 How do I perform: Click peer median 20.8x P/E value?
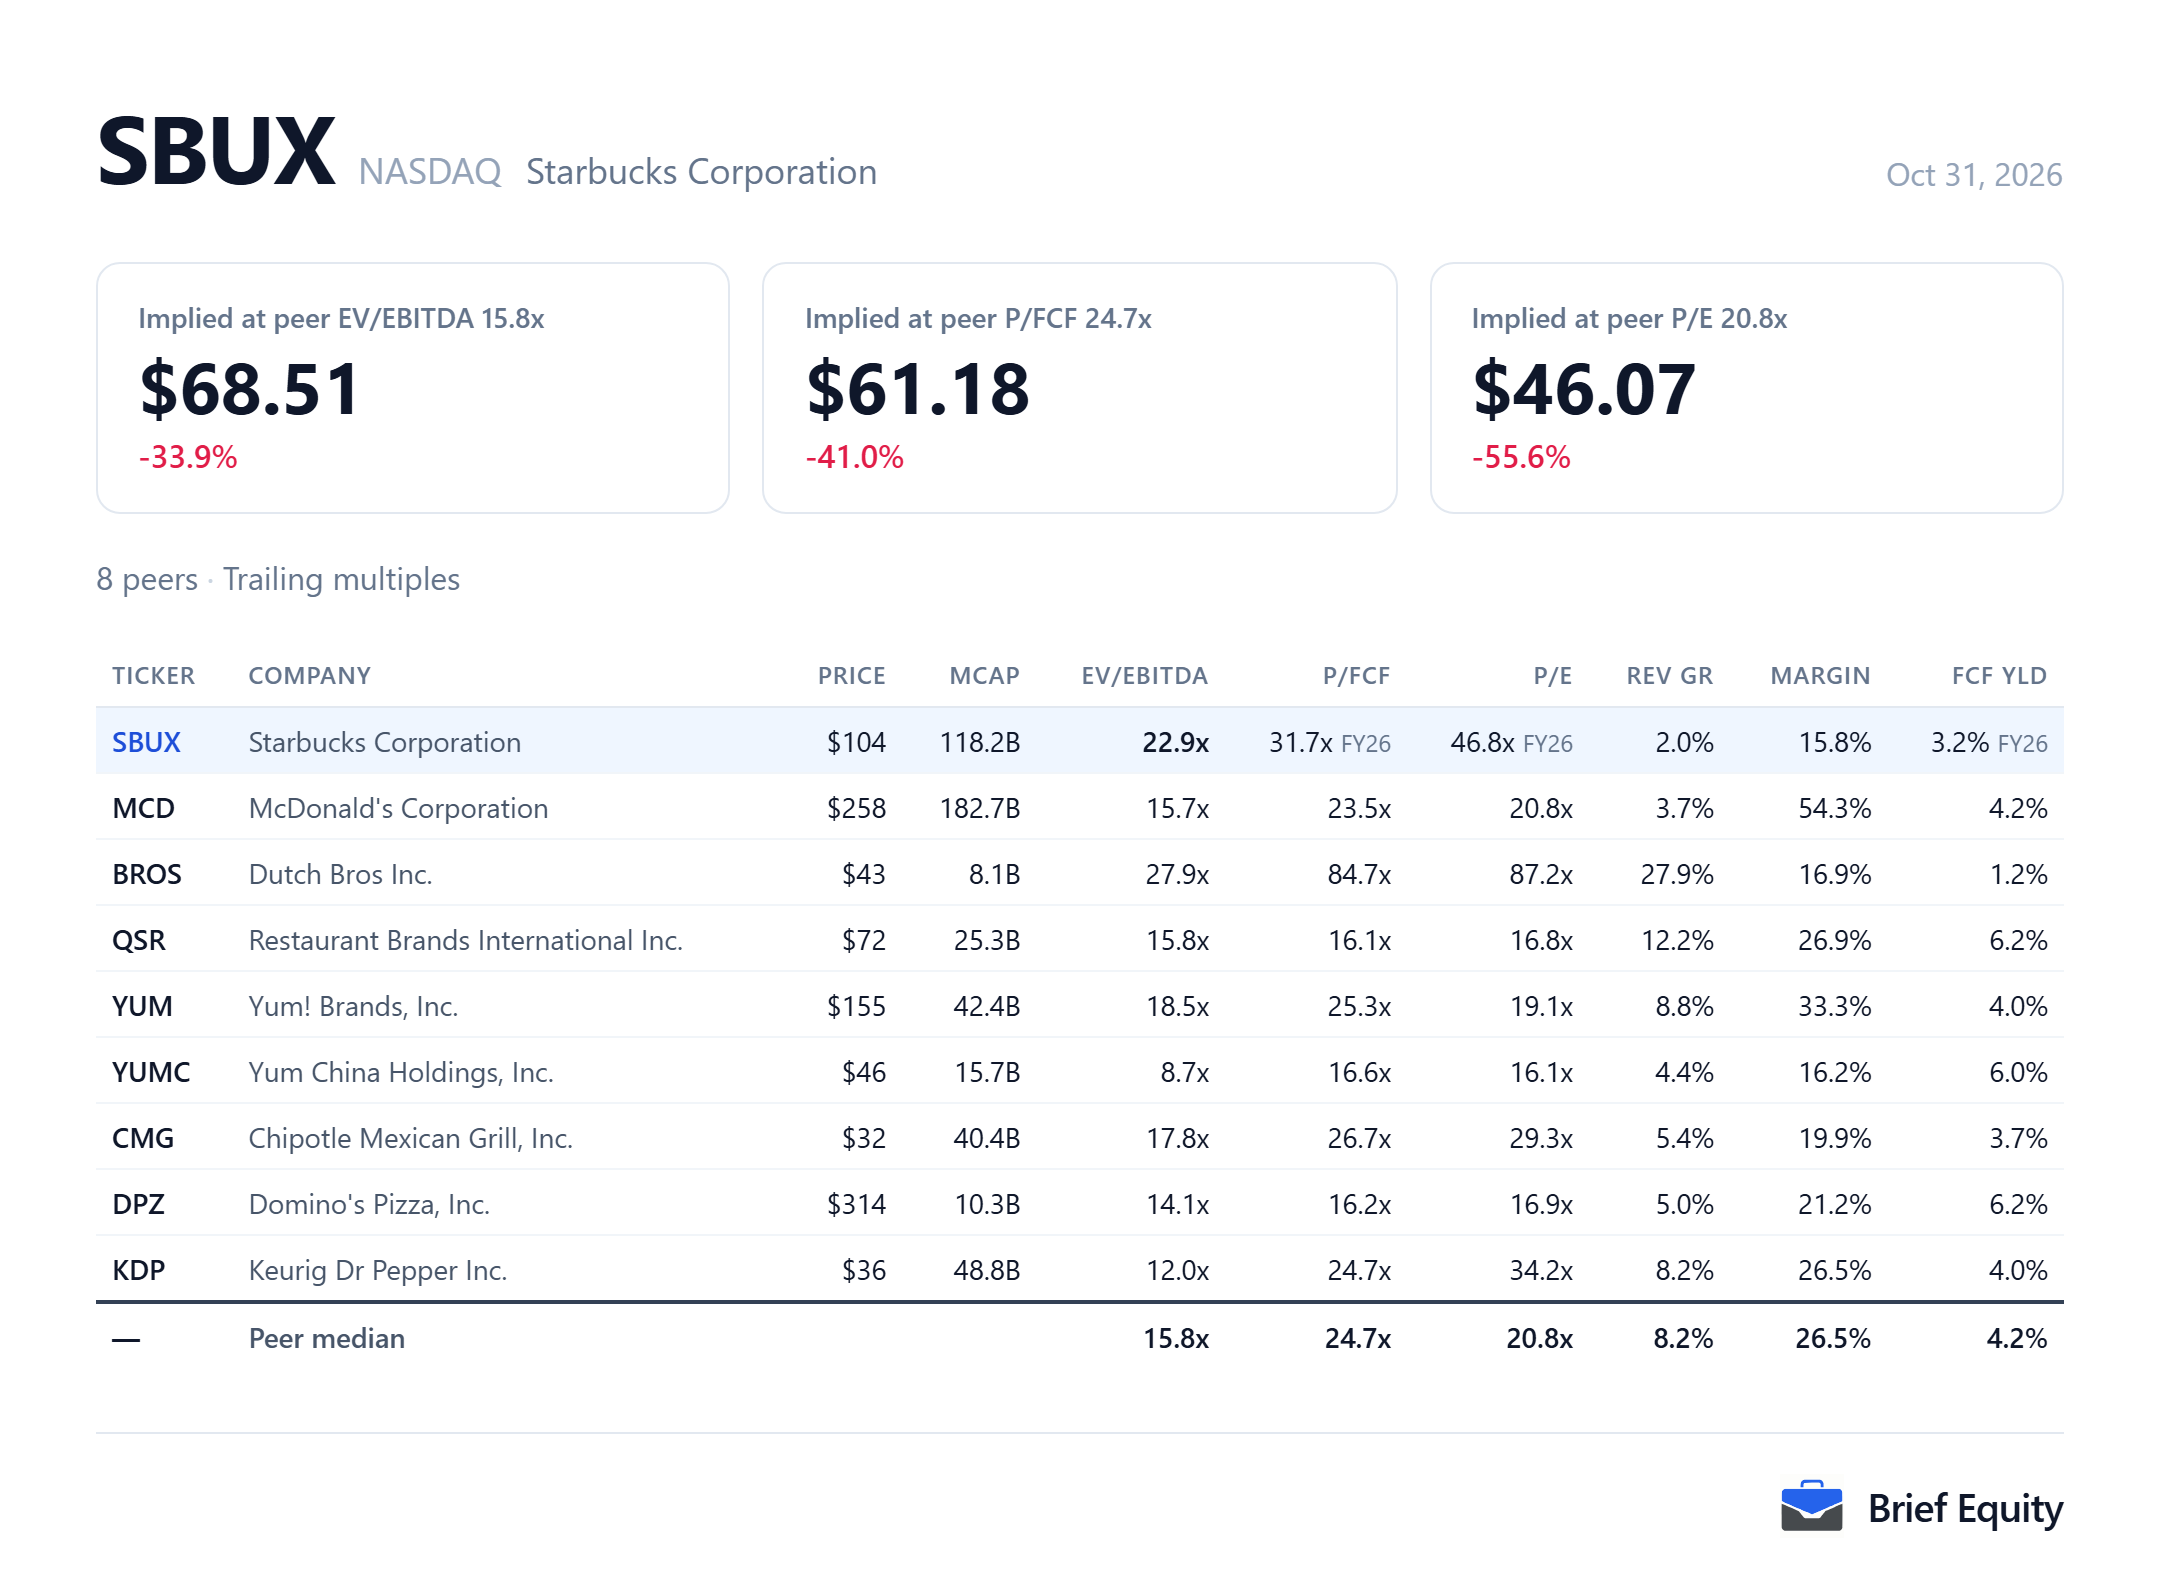[1539, 1338]
